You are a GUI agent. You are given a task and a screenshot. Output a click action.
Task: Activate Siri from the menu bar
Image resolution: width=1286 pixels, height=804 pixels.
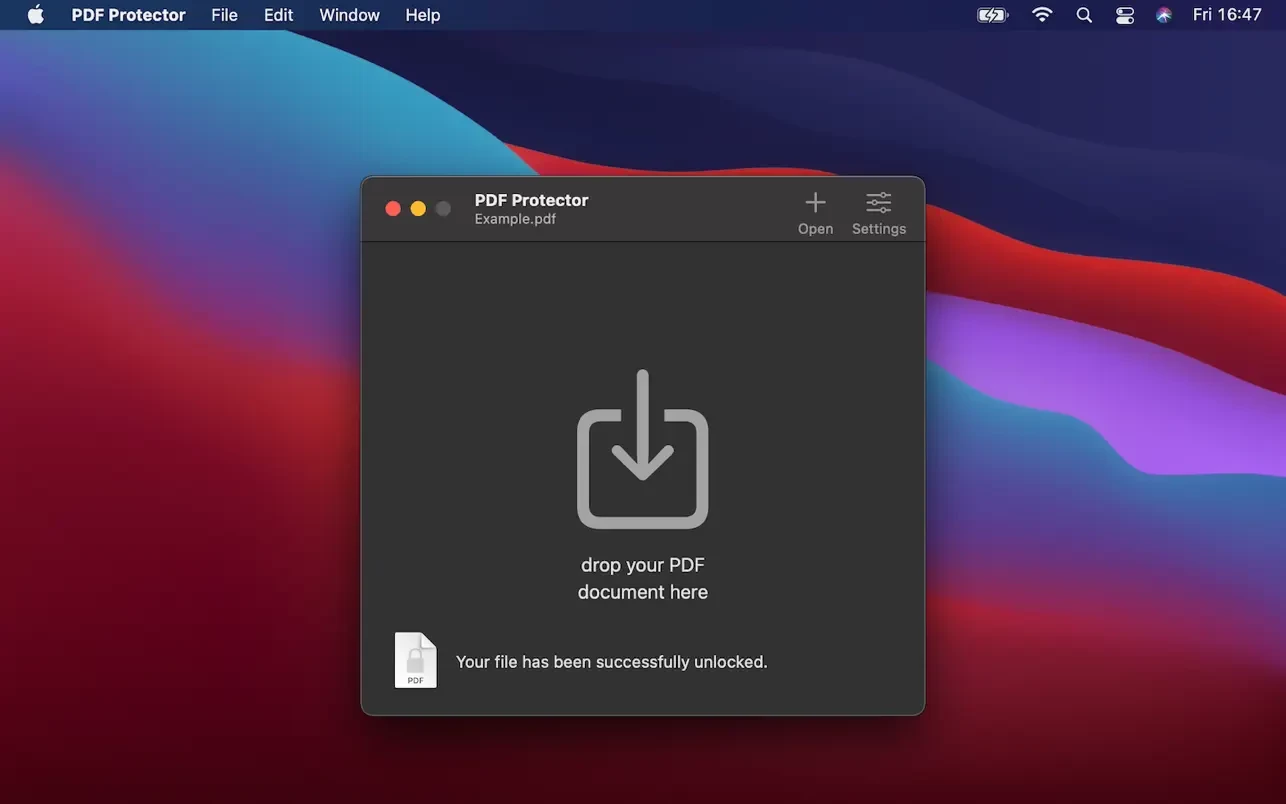1164,15
